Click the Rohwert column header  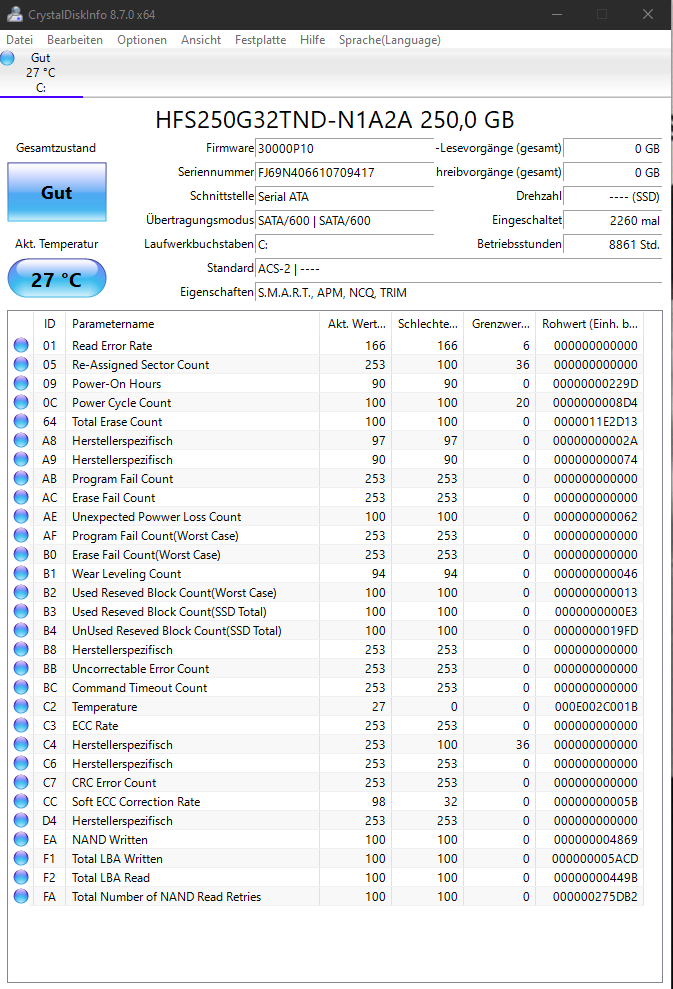(x=589, y=324)
